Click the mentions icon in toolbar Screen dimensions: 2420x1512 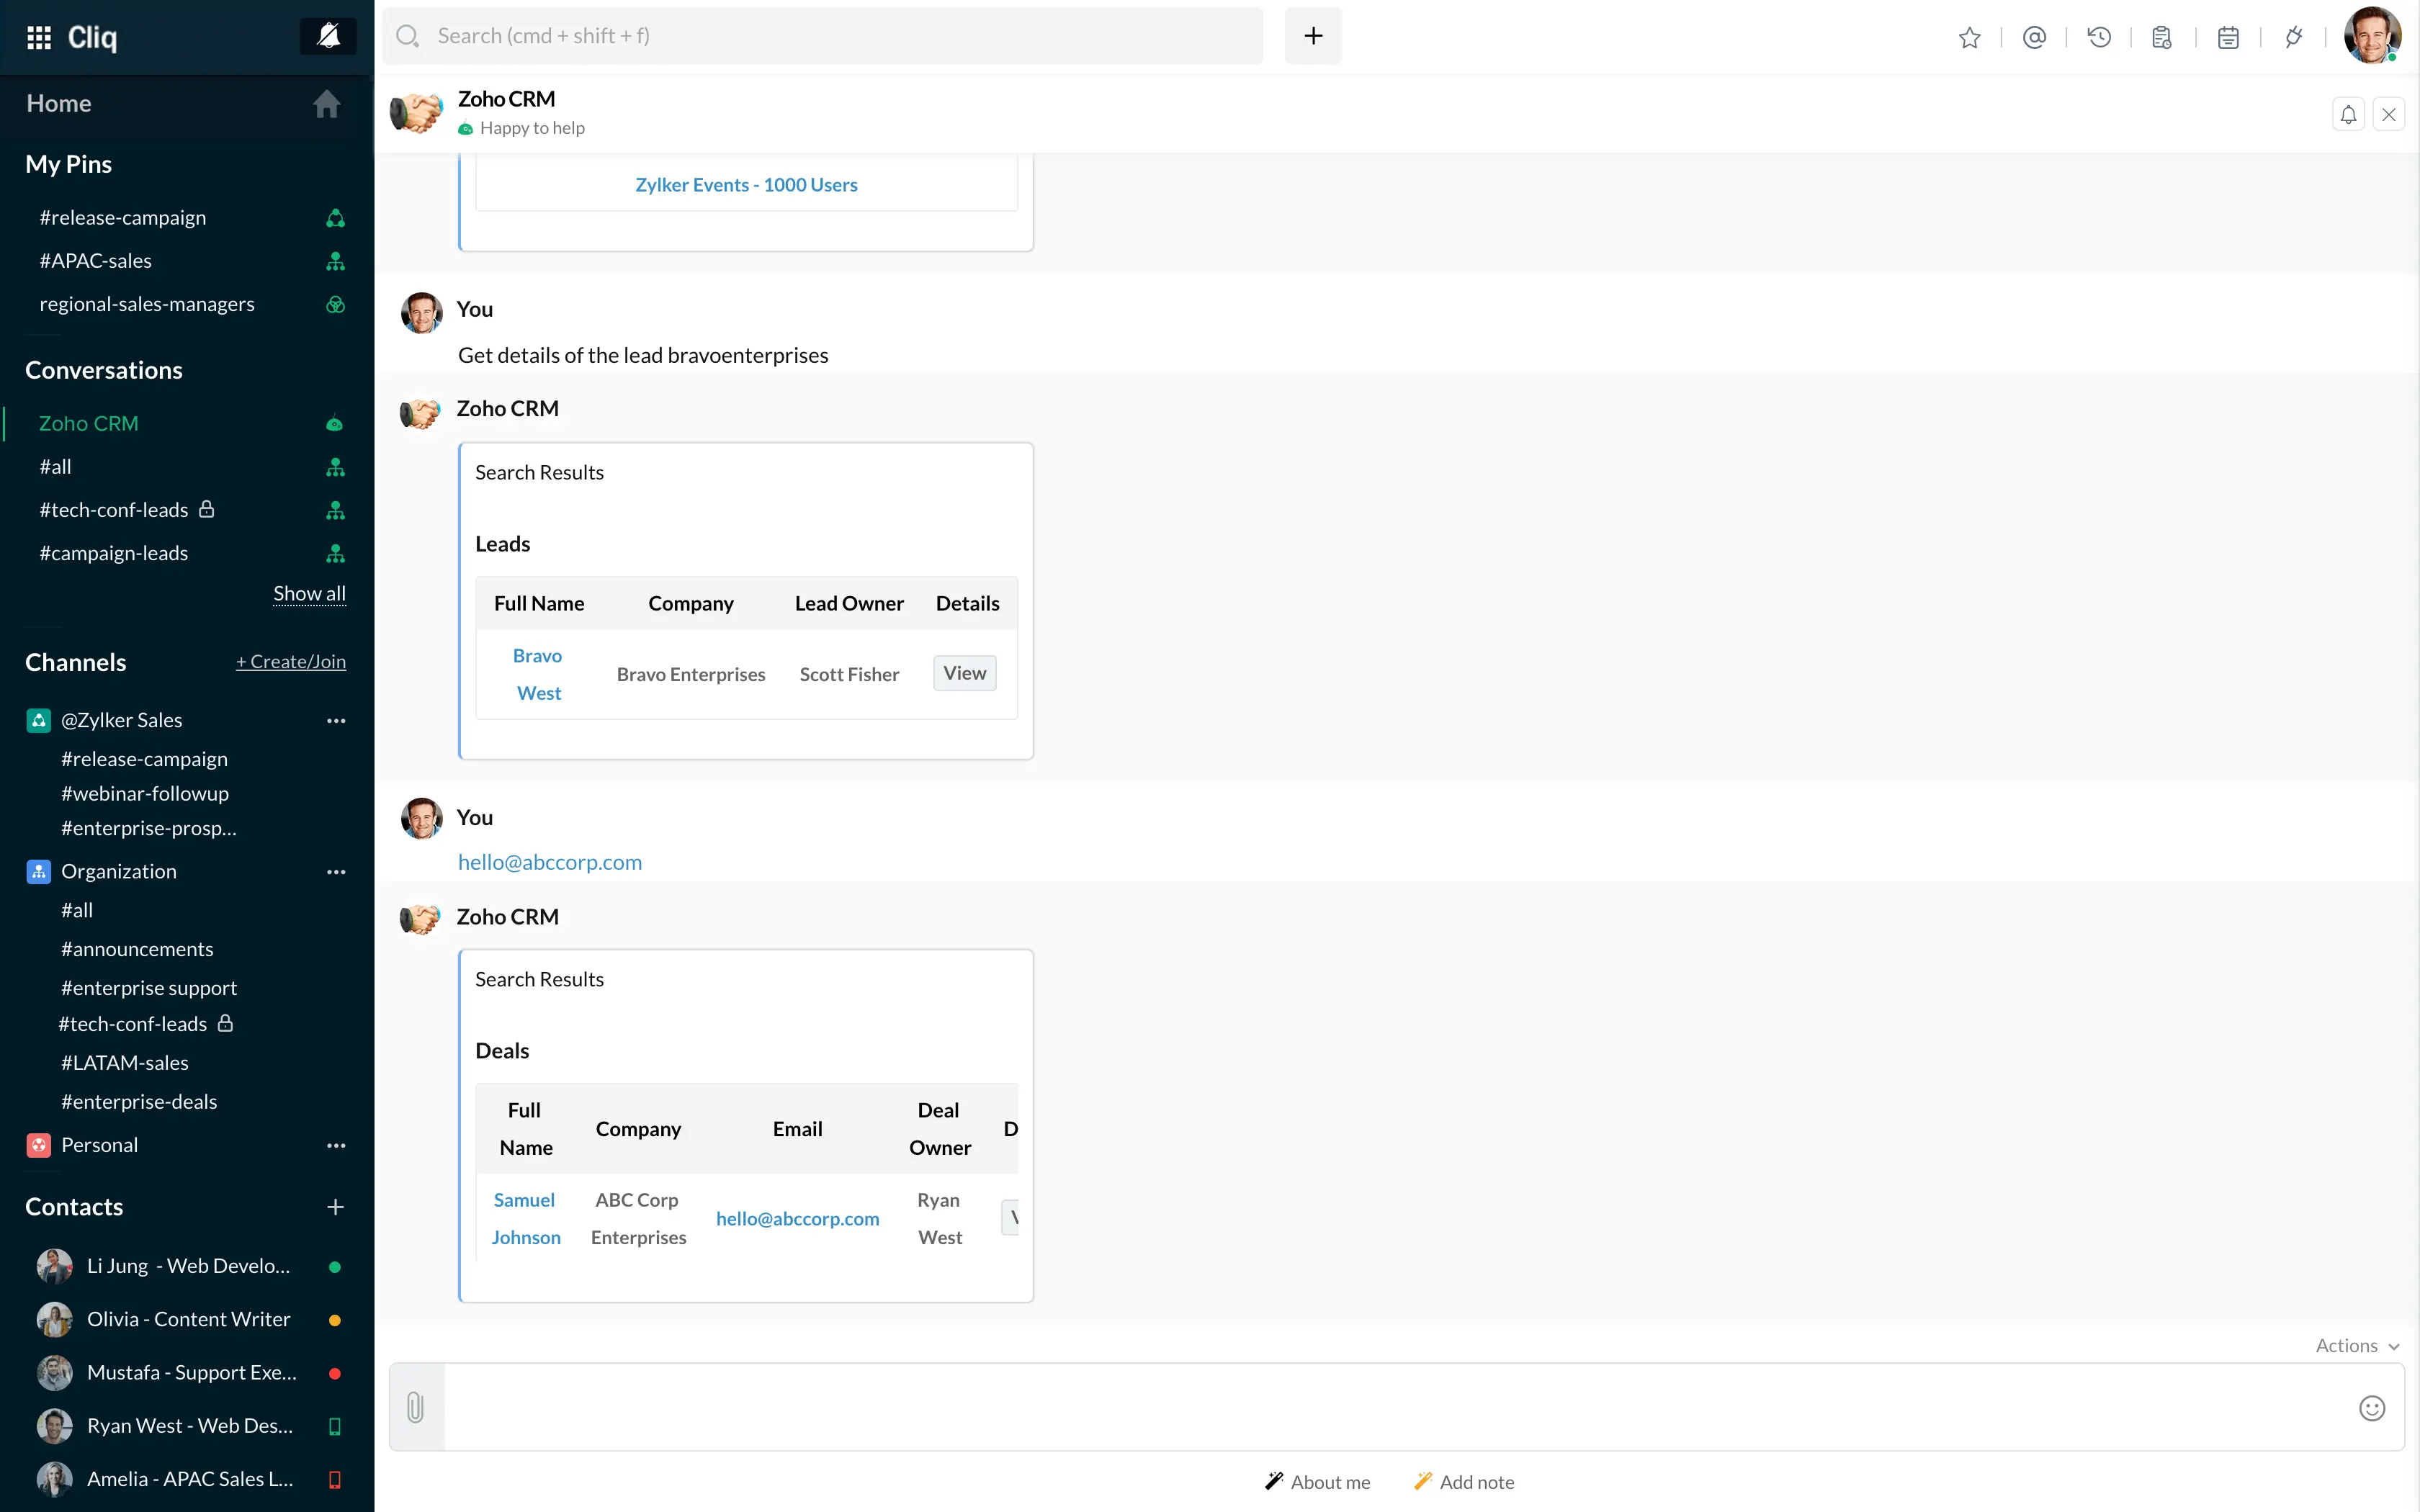pyautogui.click(x=2035, y=37)
